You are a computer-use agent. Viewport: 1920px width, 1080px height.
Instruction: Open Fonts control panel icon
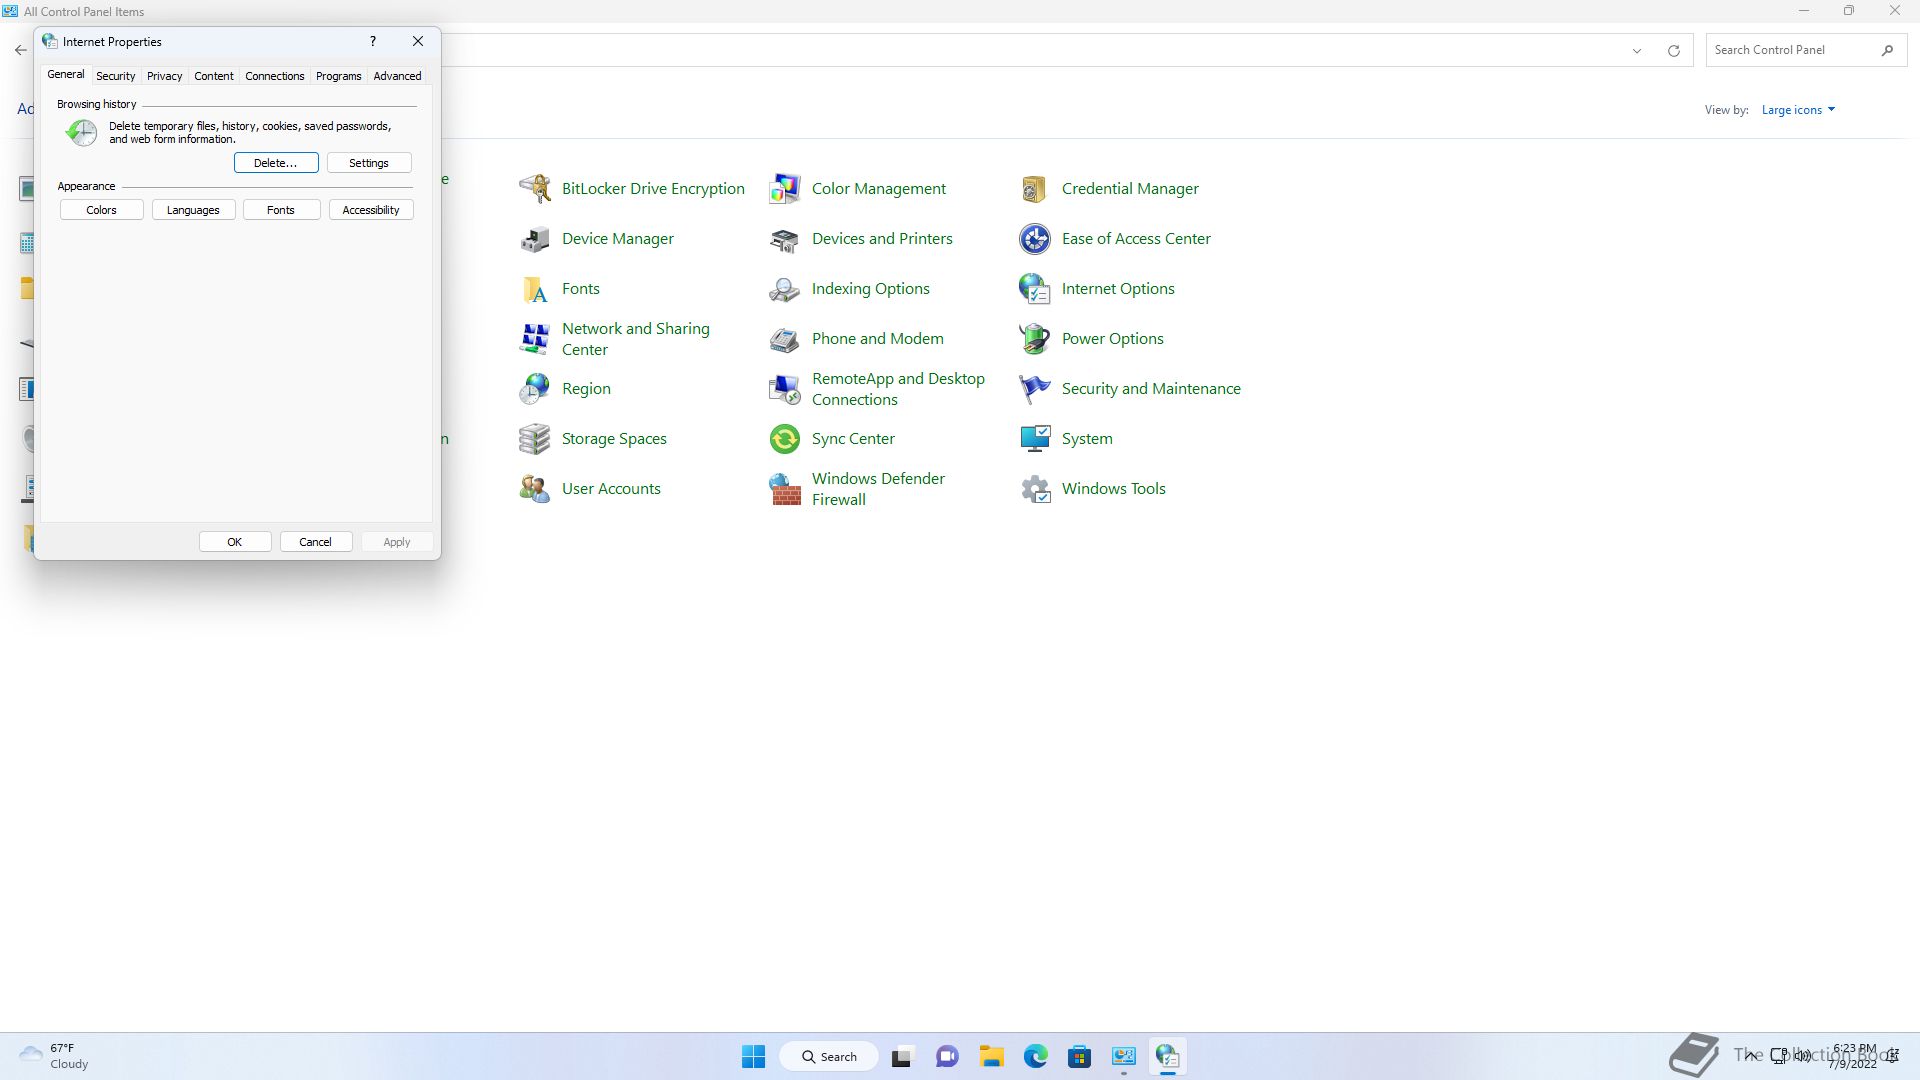(535, 288)
